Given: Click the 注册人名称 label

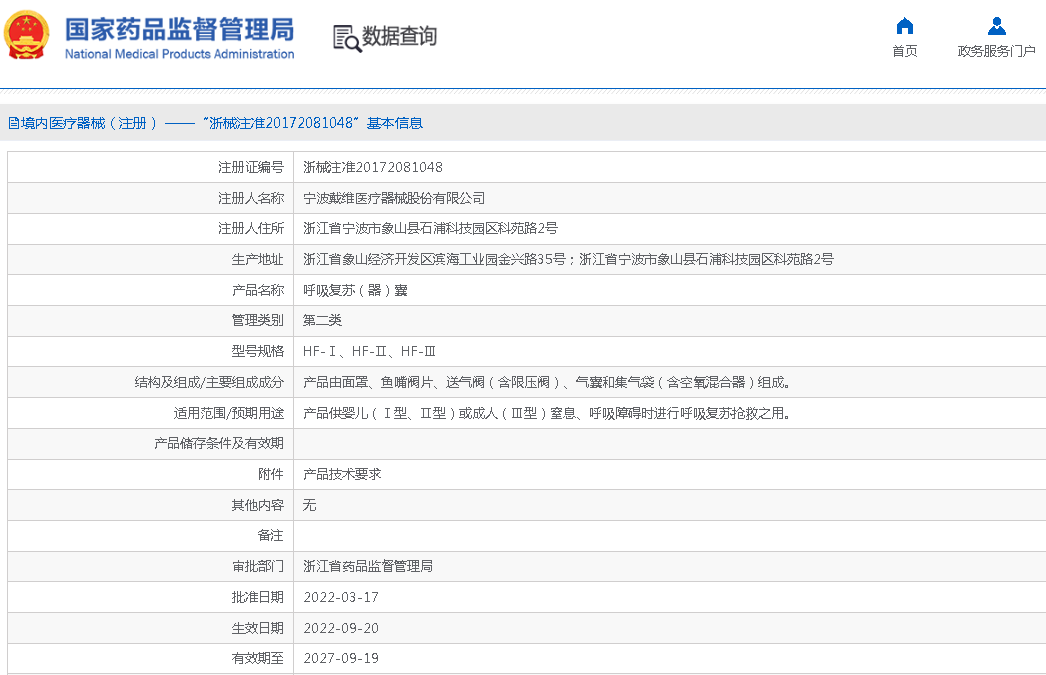Looking at the screenshot, I should tap(251, 198).
